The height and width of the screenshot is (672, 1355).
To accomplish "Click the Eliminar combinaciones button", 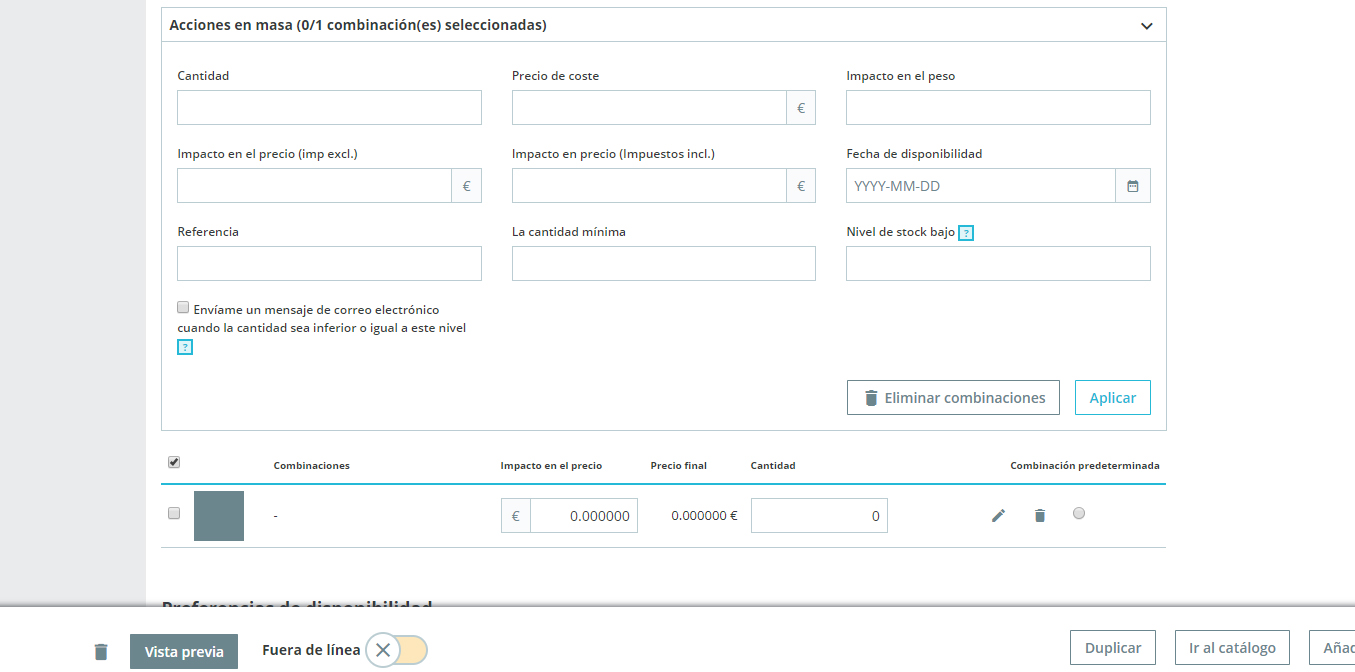I will [953, 397].
